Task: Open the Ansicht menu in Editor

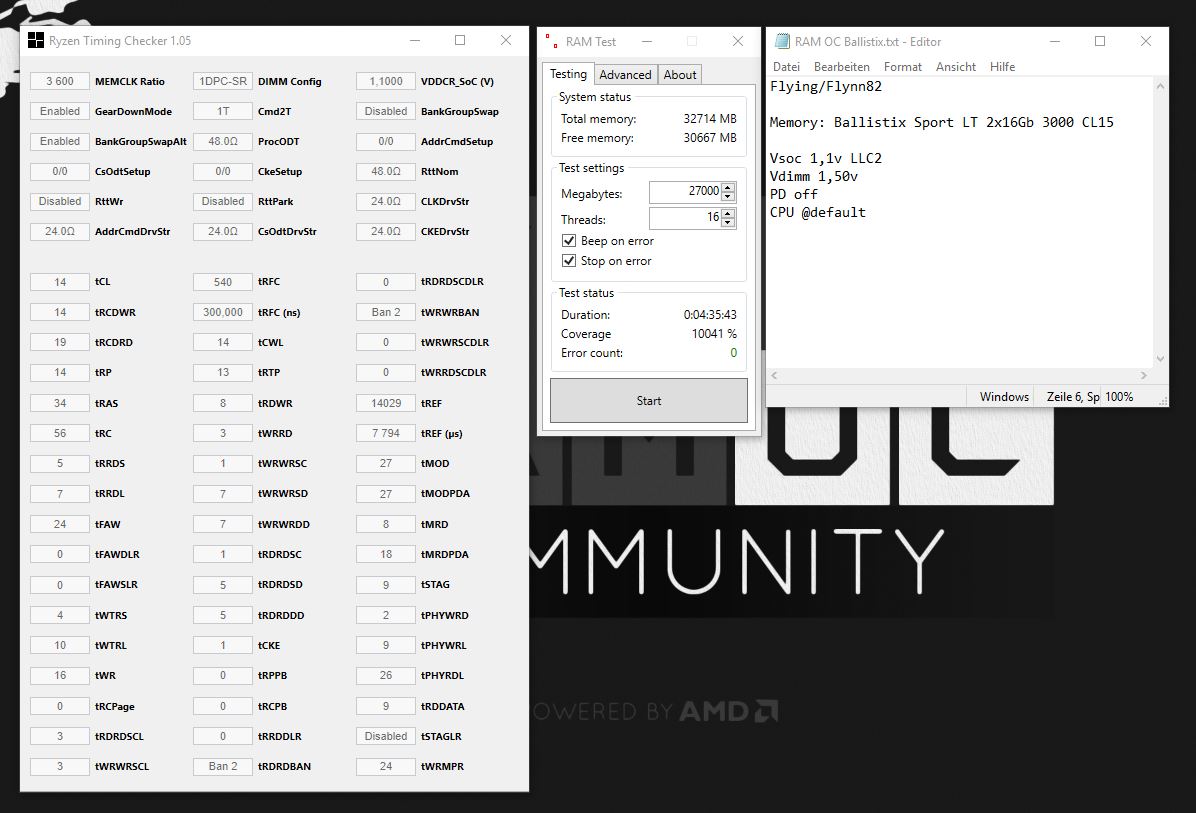Action: (956, 67)
